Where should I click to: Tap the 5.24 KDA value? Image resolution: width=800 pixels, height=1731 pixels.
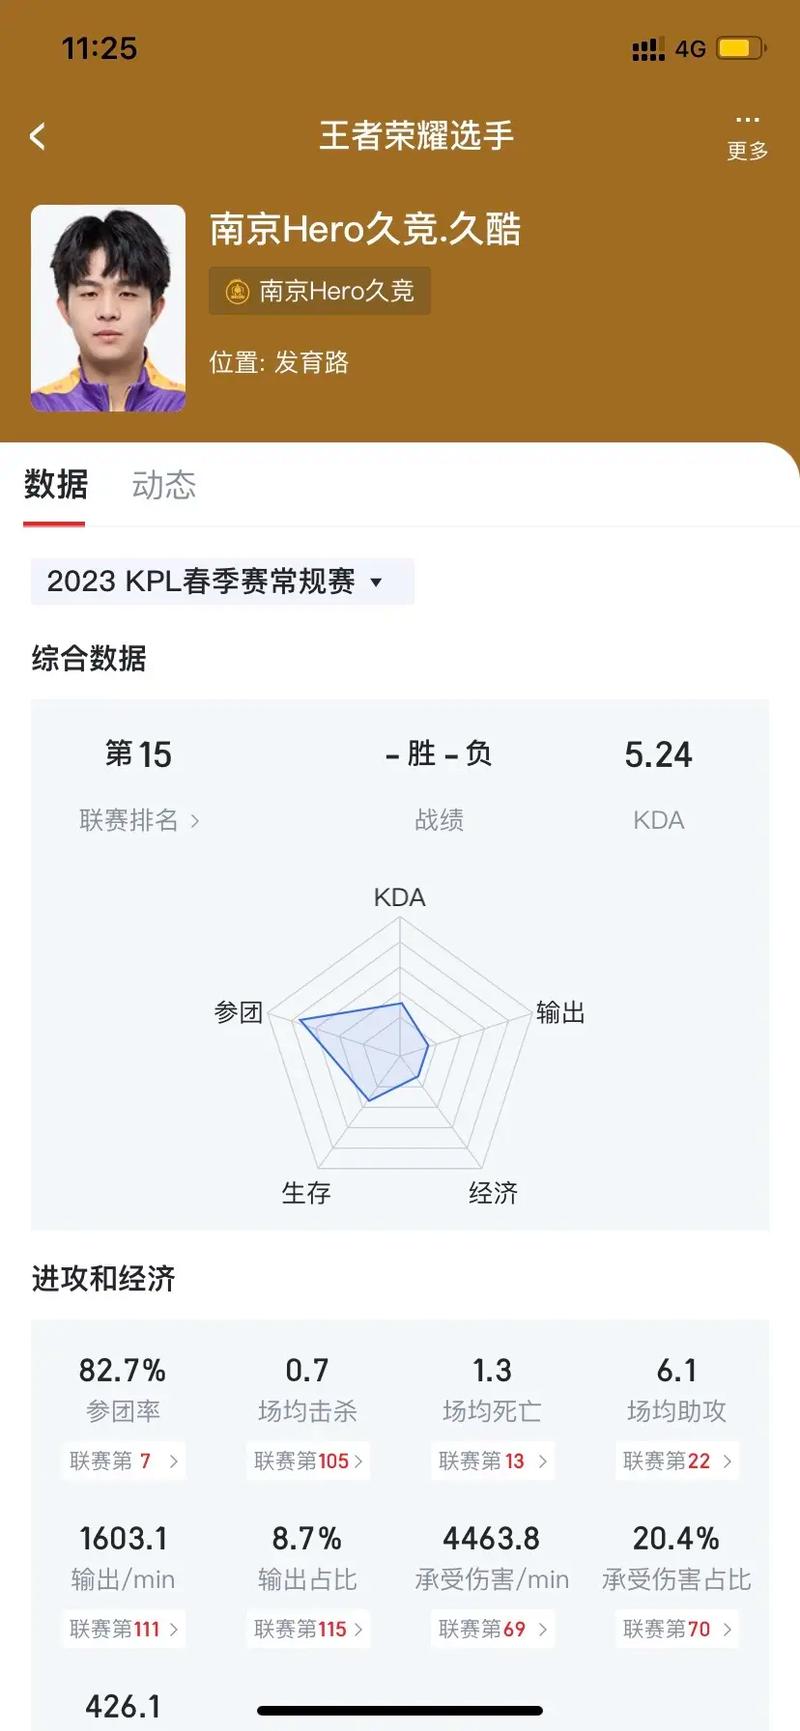point(658,755)
